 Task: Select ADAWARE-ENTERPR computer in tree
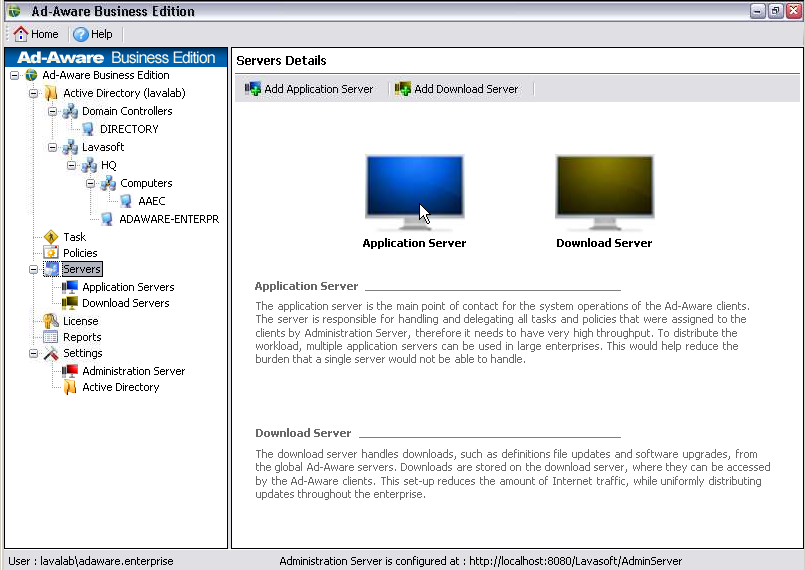point(169,219)
